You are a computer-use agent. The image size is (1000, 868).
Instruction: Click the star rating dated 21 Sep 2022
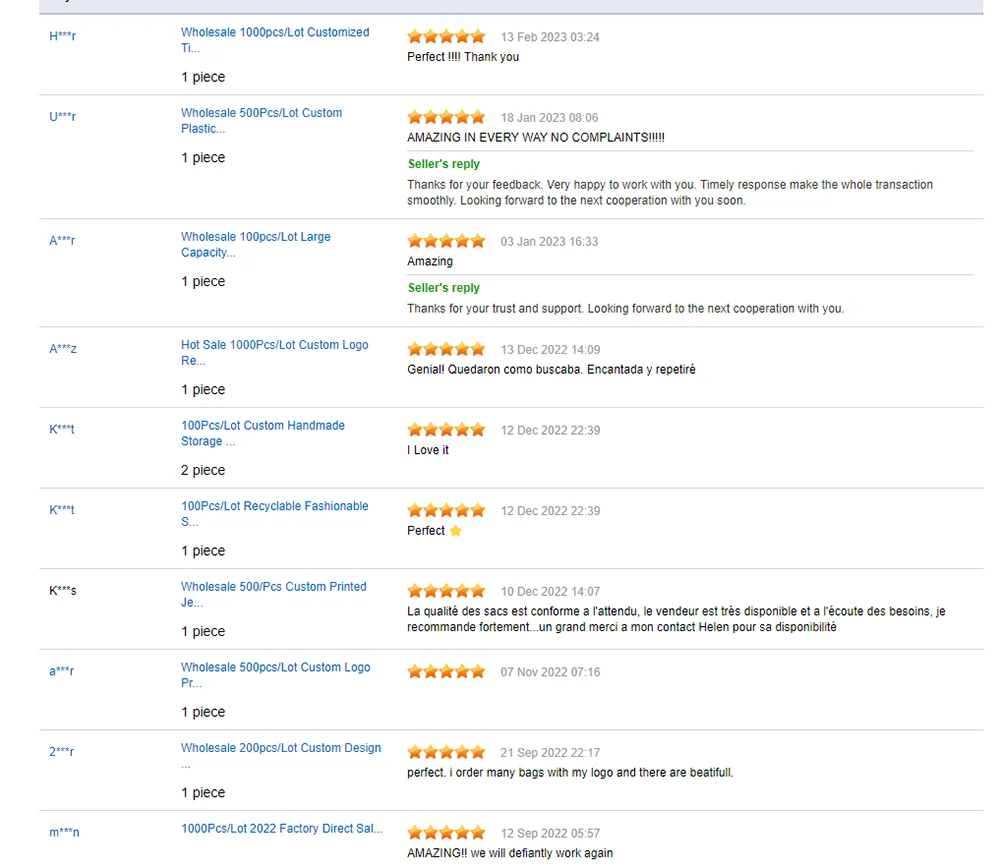(446, 753)
